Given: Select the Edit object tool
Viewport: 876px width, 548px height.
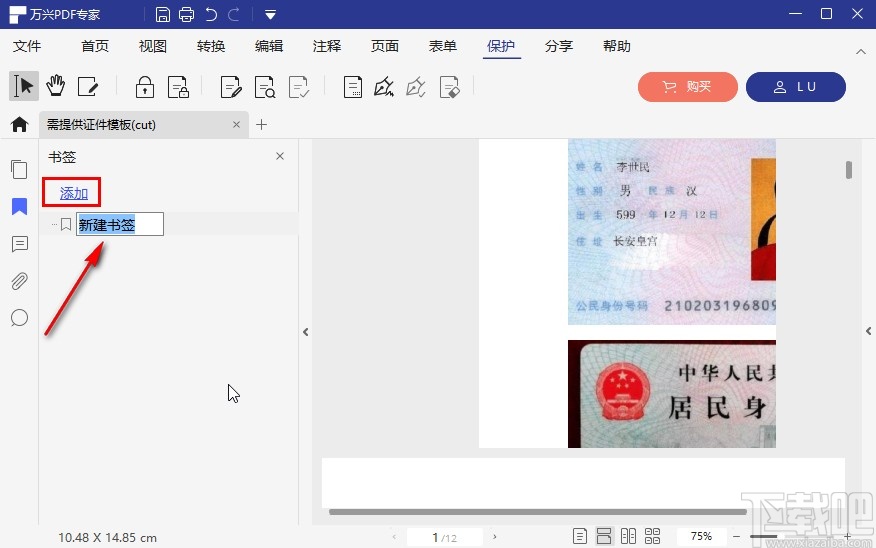Looking at the screenshot, I should coord(88,87).
